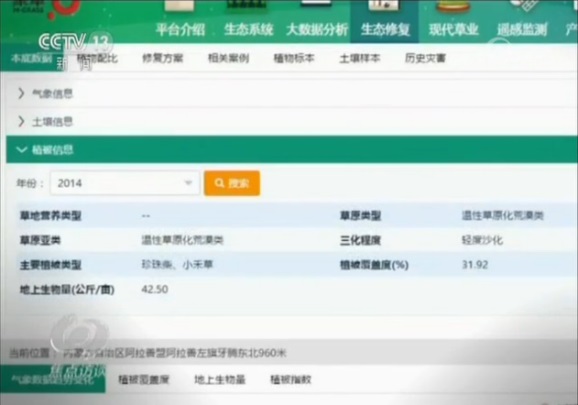The height and width of the screenshot is (405, 578).
Task: Switch to the 修复方案 tab
Action: [x=163, y=58]
